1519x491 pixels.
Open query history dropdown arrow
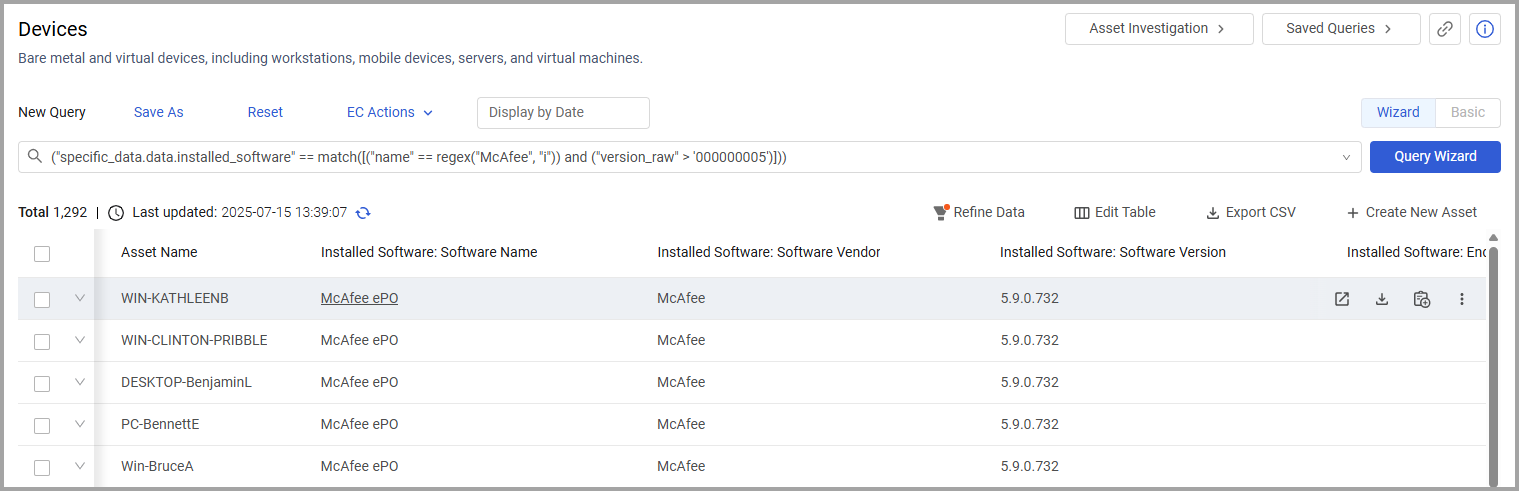pyautogui.click(x=1346, y=157)
